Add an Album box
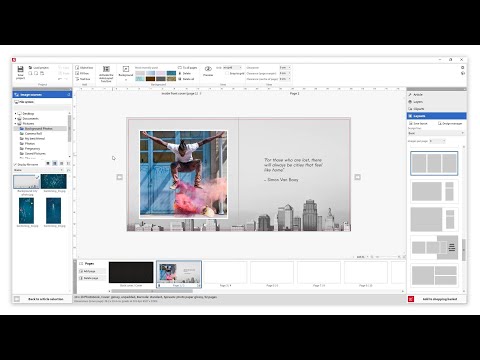 point(84,68)
